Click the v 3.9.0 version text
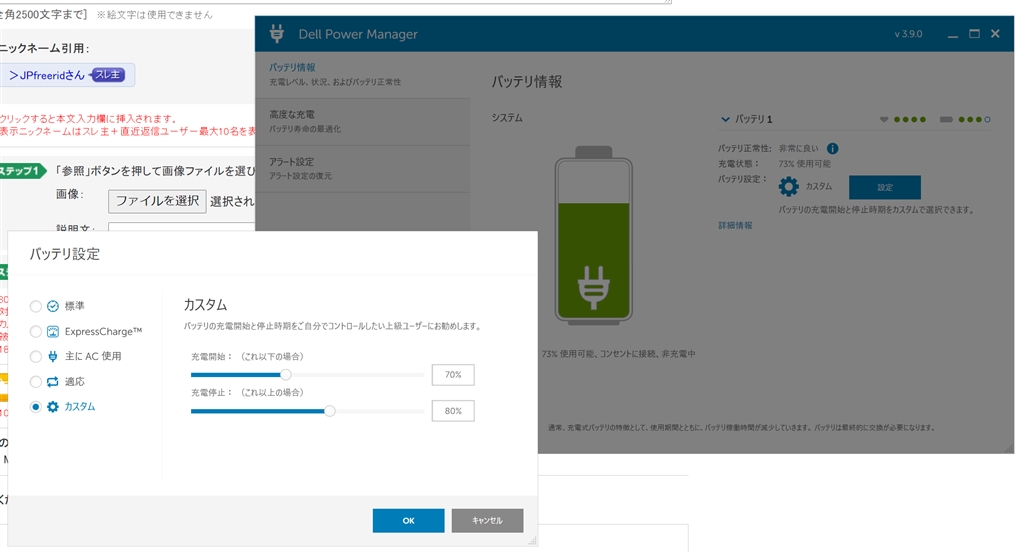The height and width of the screenshot is (553, 1024). point(908,34)
